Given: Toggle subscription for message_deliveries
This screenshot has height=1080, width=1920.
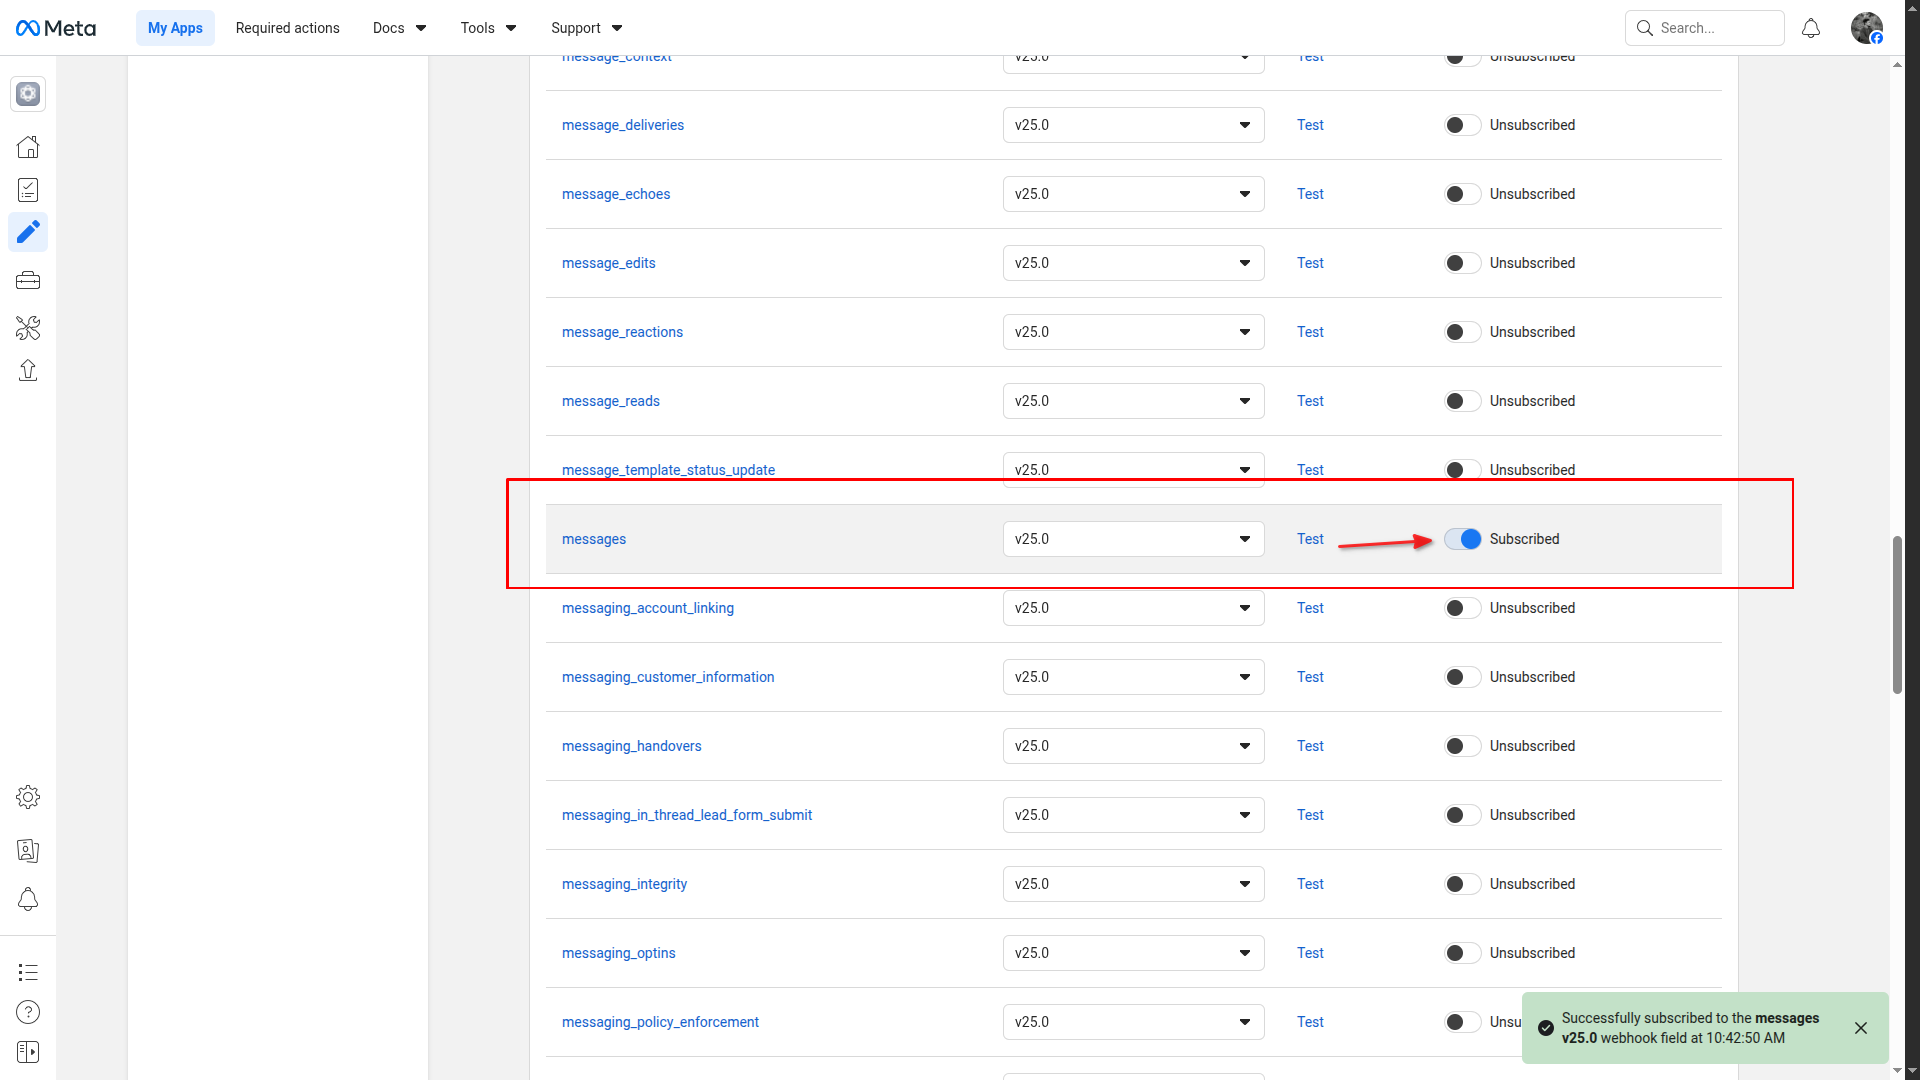Looking at the screenshot, I should tap(1462, 125).
